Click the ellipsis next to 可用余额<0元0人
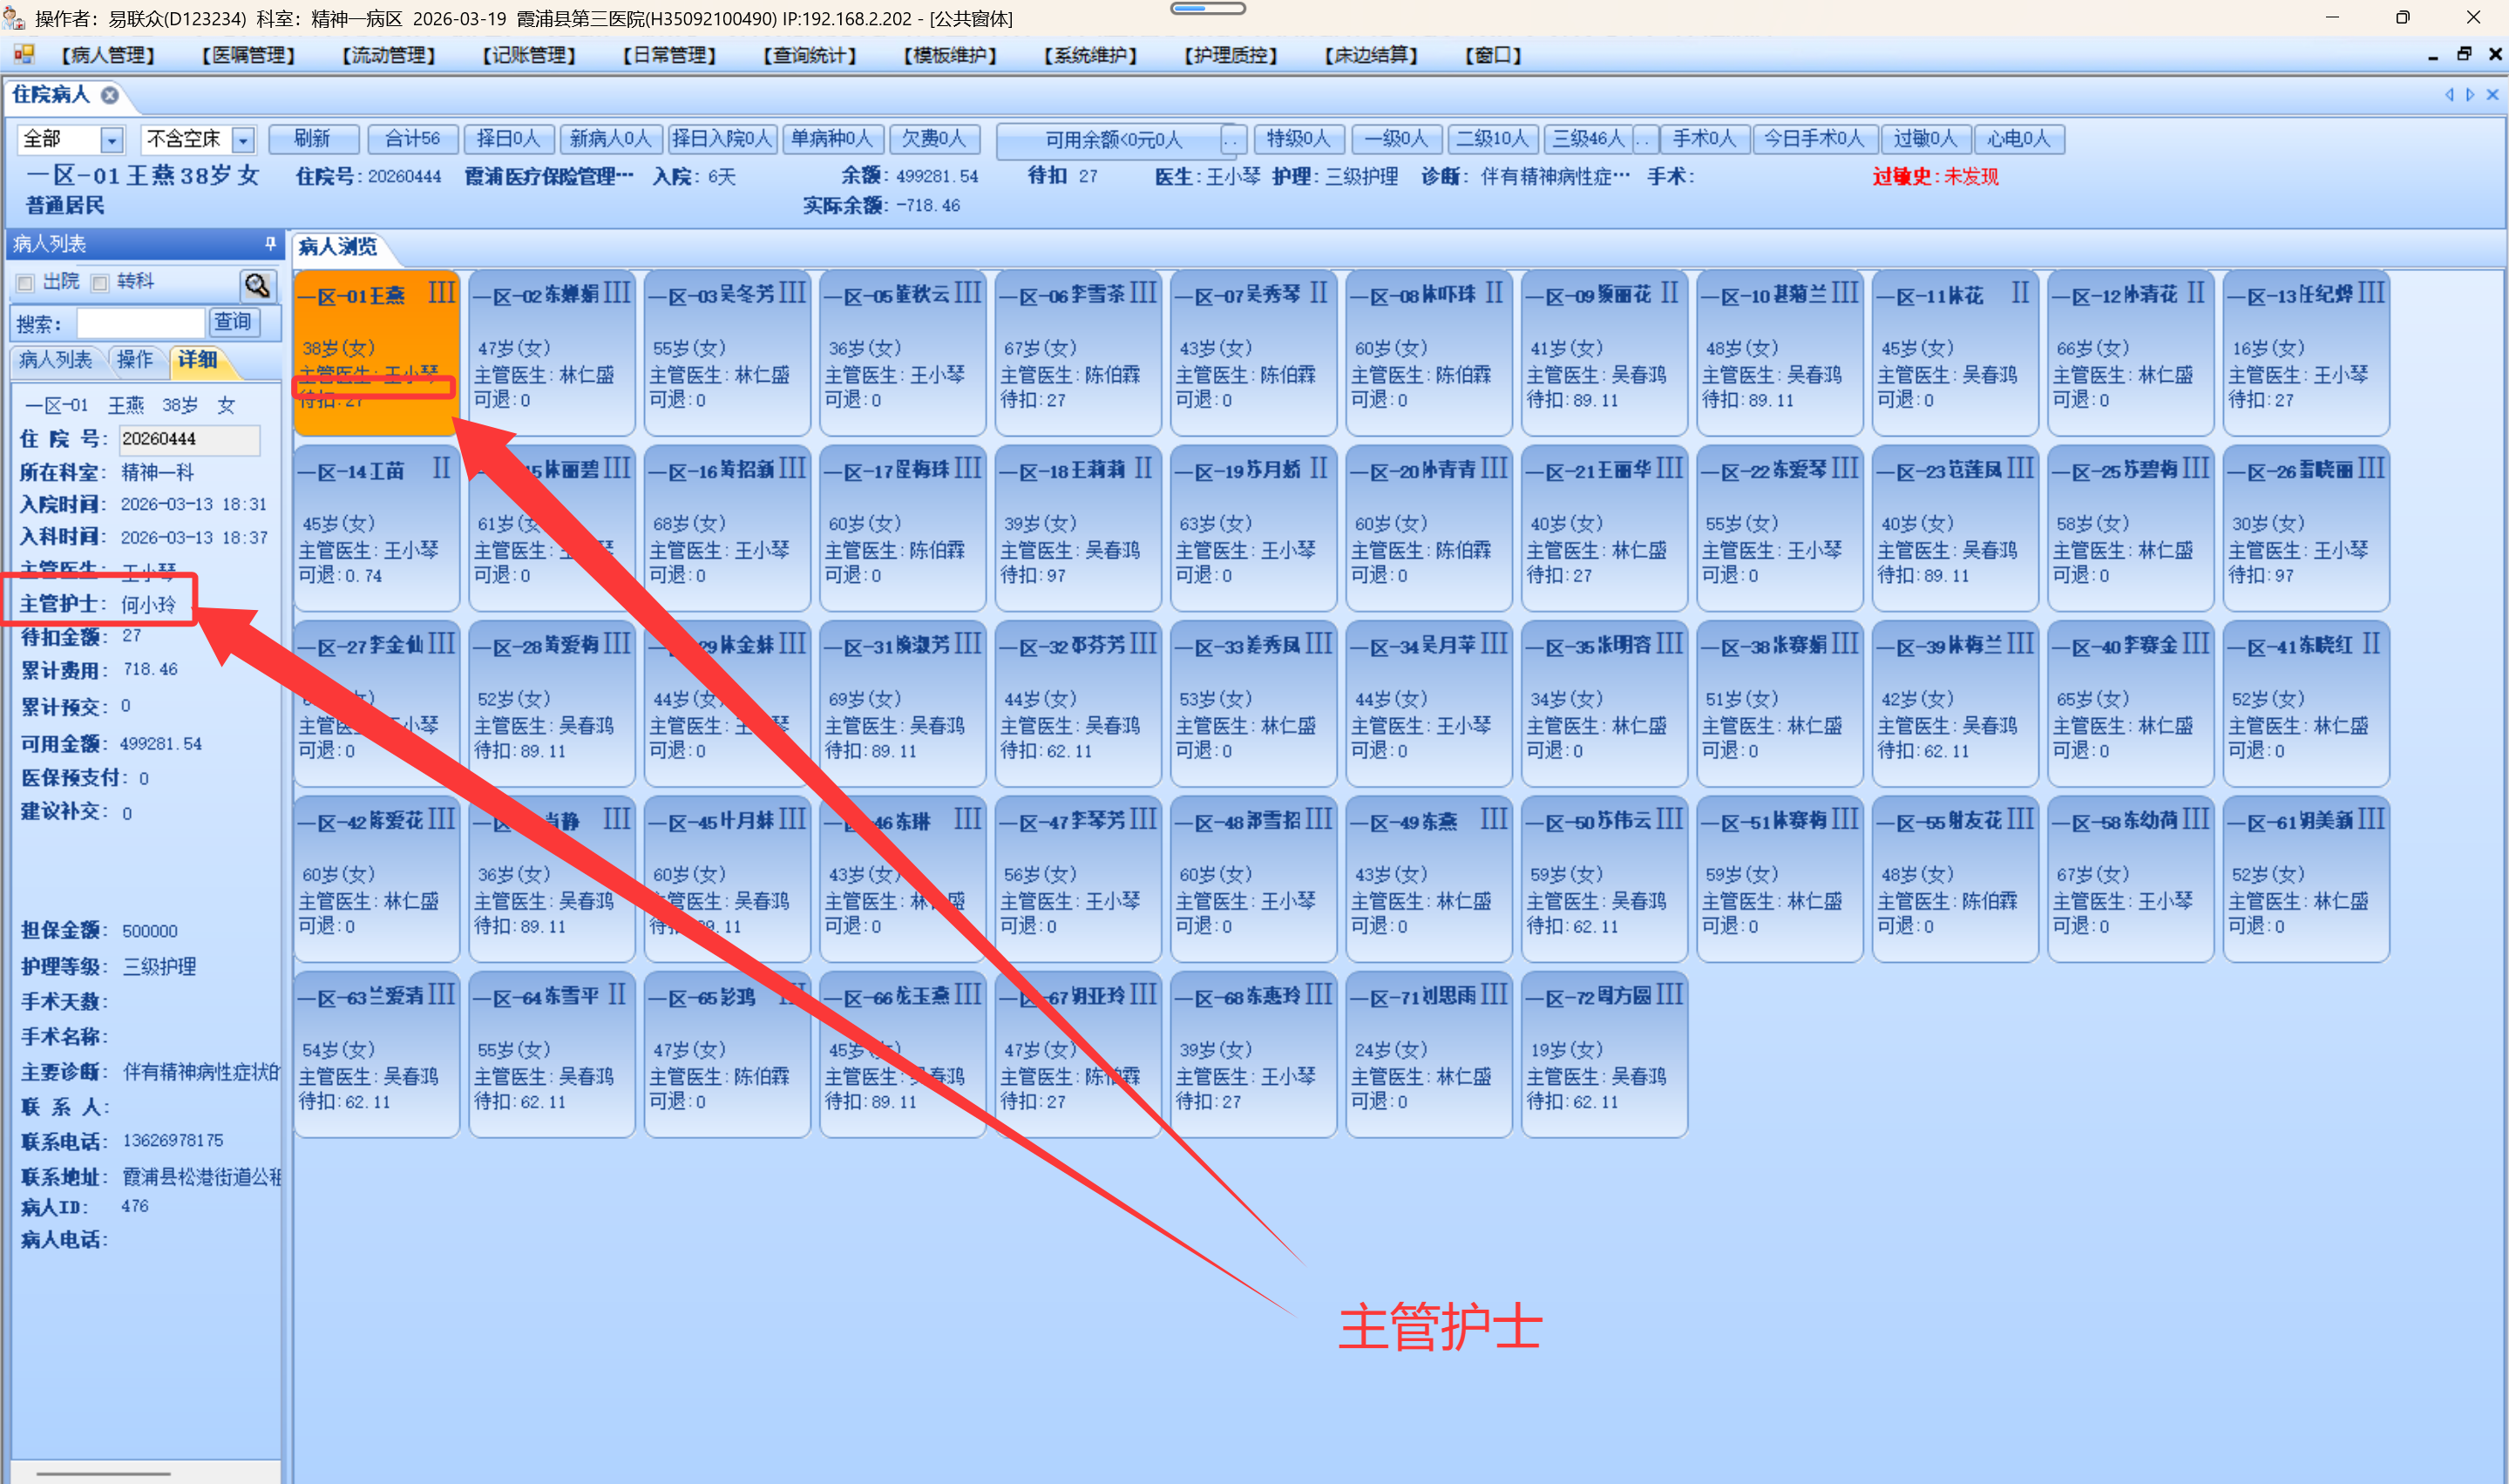2509x1484 pixels. (1232, 140)
